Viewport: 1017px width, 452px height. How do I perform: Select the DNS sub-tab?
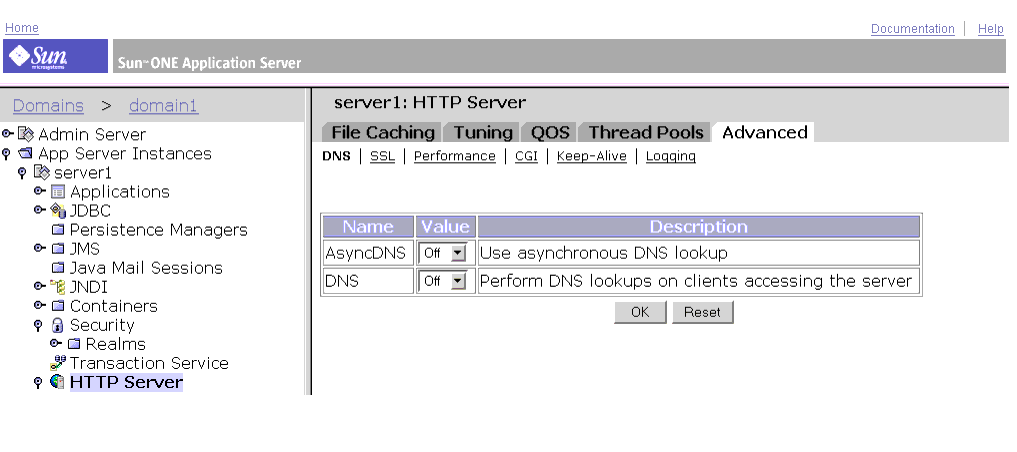[337, 156]
